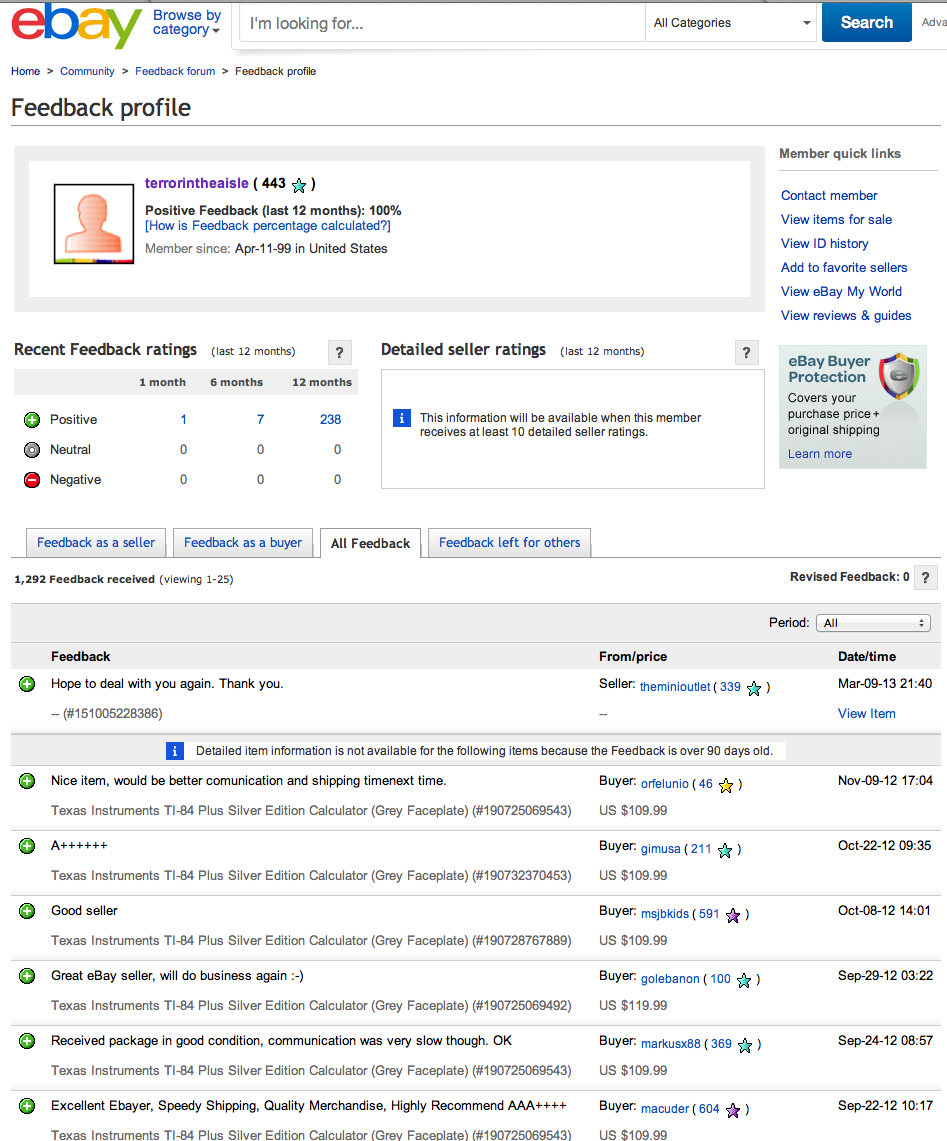947x1141 pixels.
Task: Open seller theminioutlet's profile link
Action: (x=675, y=687)
